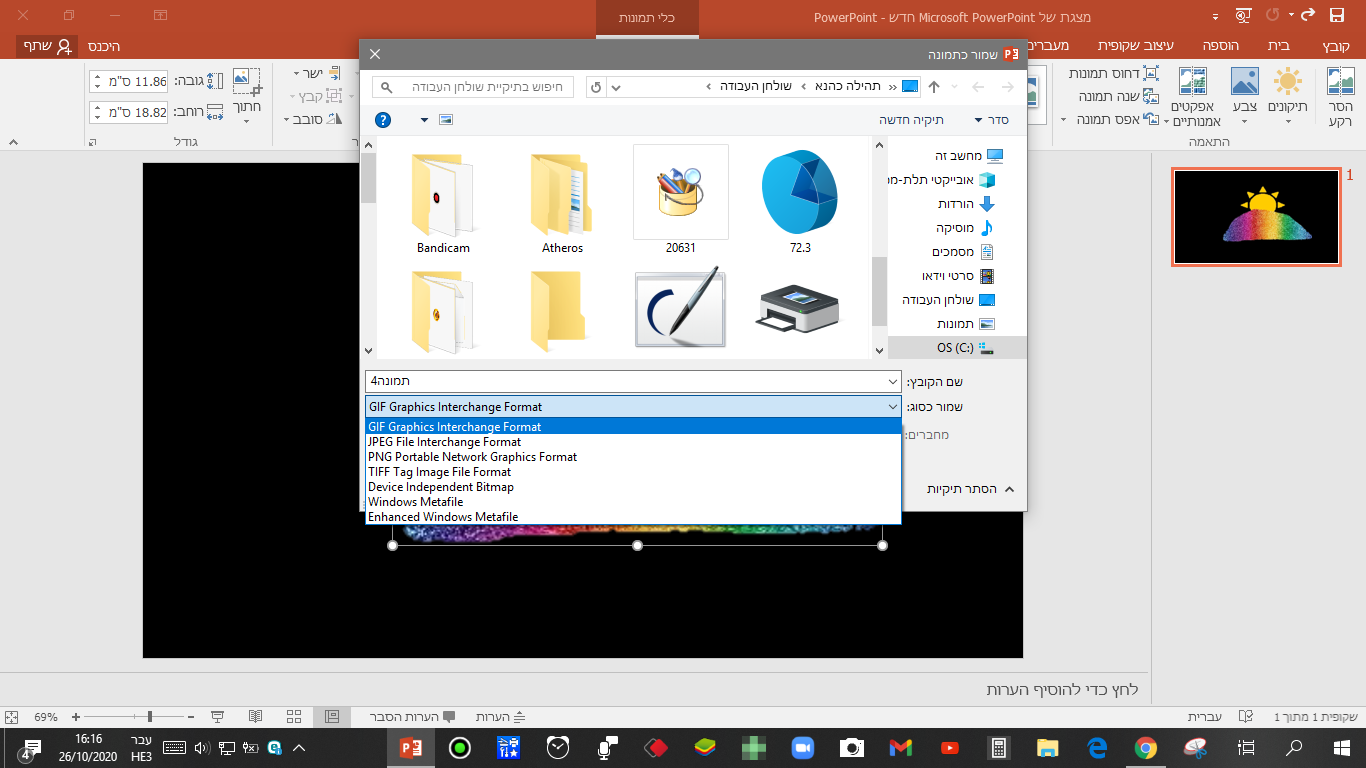1366x768 pixels.
Task: Open the Picture Tools (כלי תמונות) tab
Action: point(647,18)
